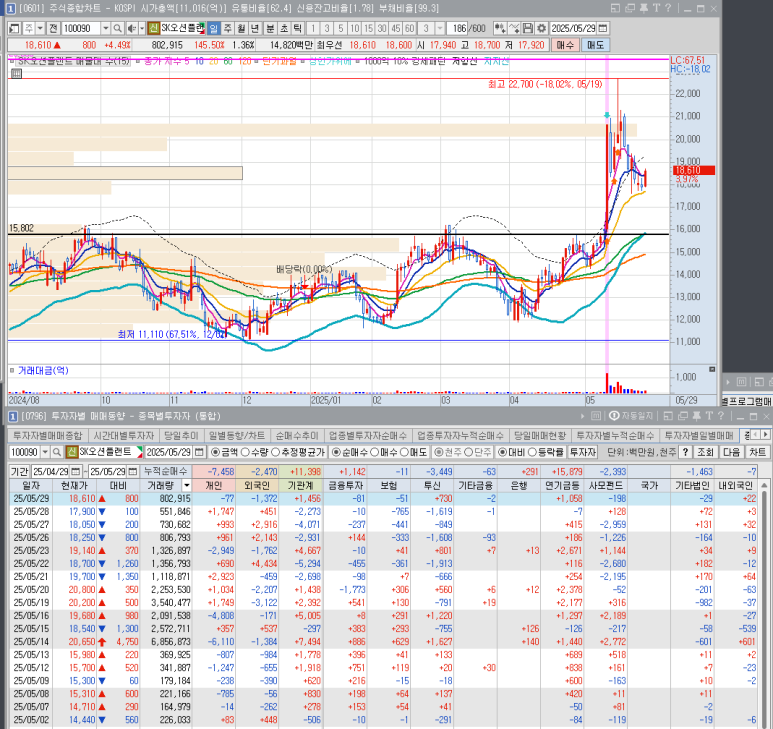This screenshot has width=773, height=729.
Task: Click the zigzag line tool icon in chart toolbar
Action: pyautogui.click(x=514, y=29)
